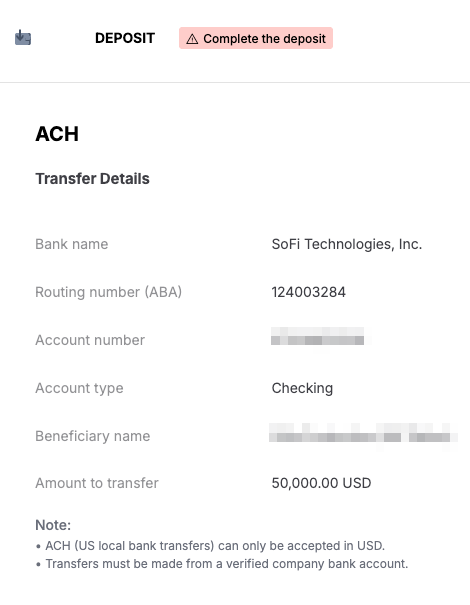Open the Complete the deposit badge
The width and height of the screenshot is (470, 605).
click(256, 38)
